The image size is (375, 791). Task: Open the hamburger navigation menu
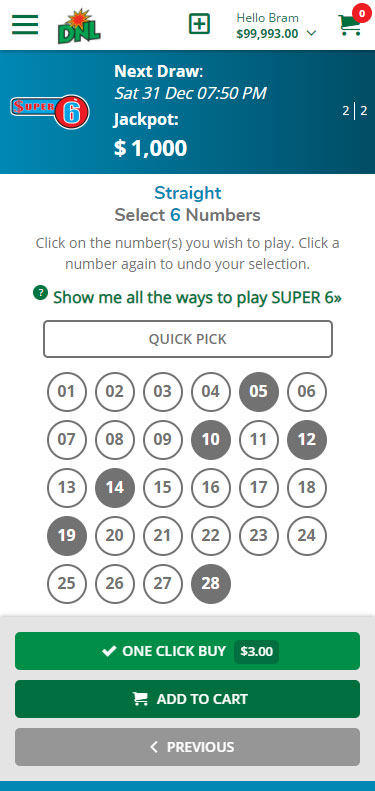pos(25,24)
